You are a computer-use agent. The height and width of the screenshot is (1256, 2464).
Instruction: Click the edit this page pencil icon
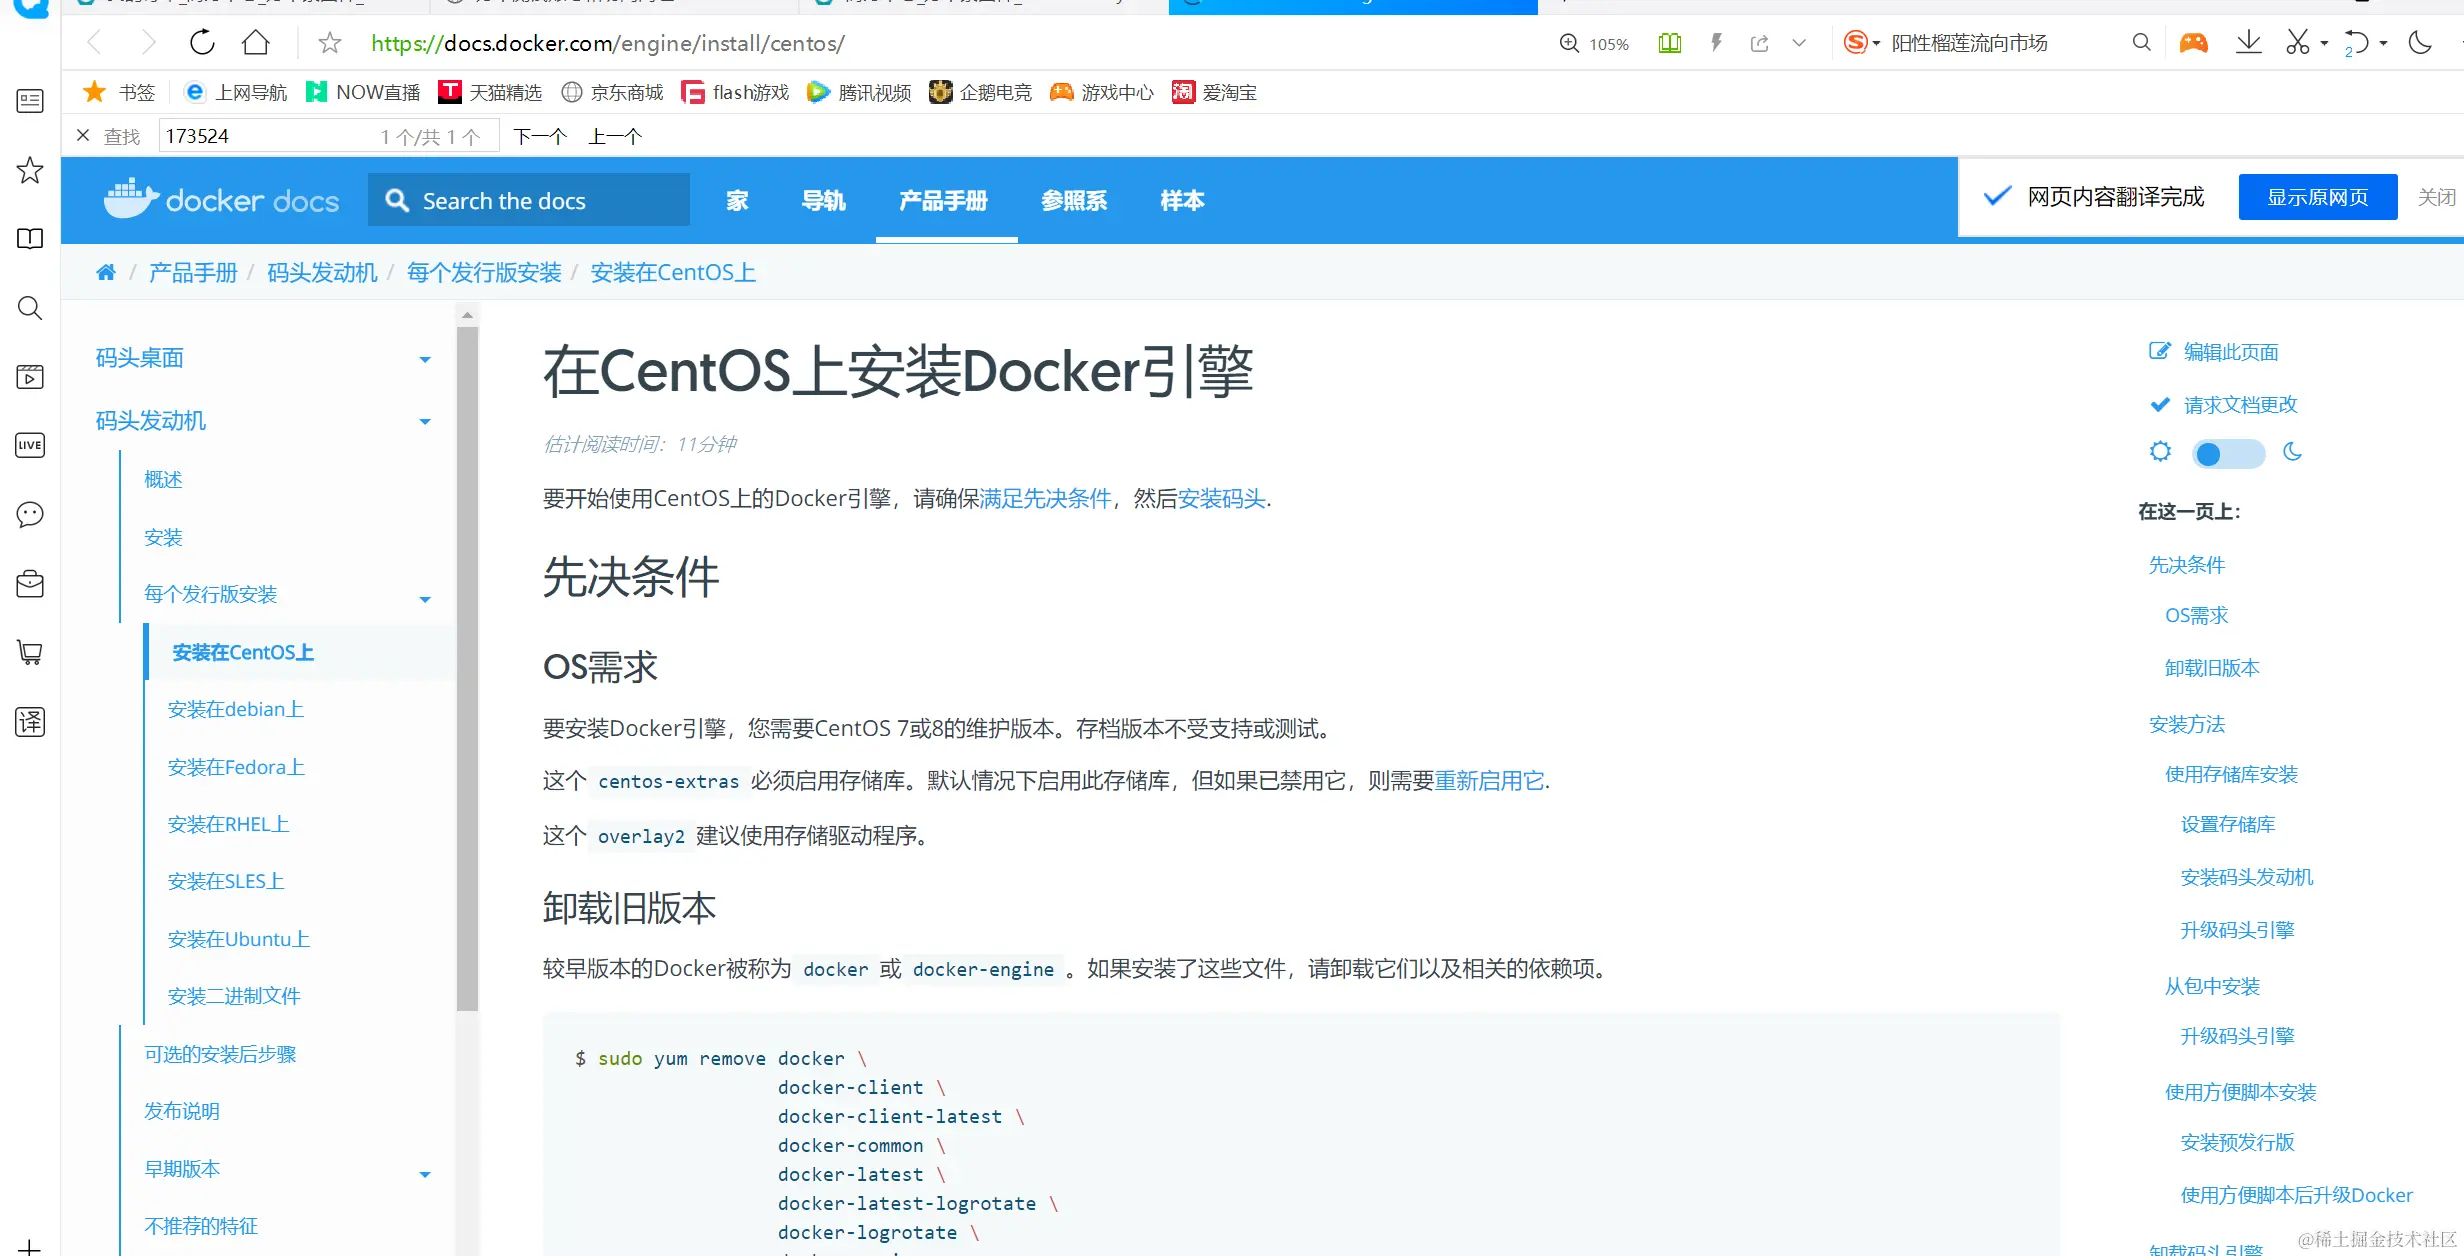2159,351
